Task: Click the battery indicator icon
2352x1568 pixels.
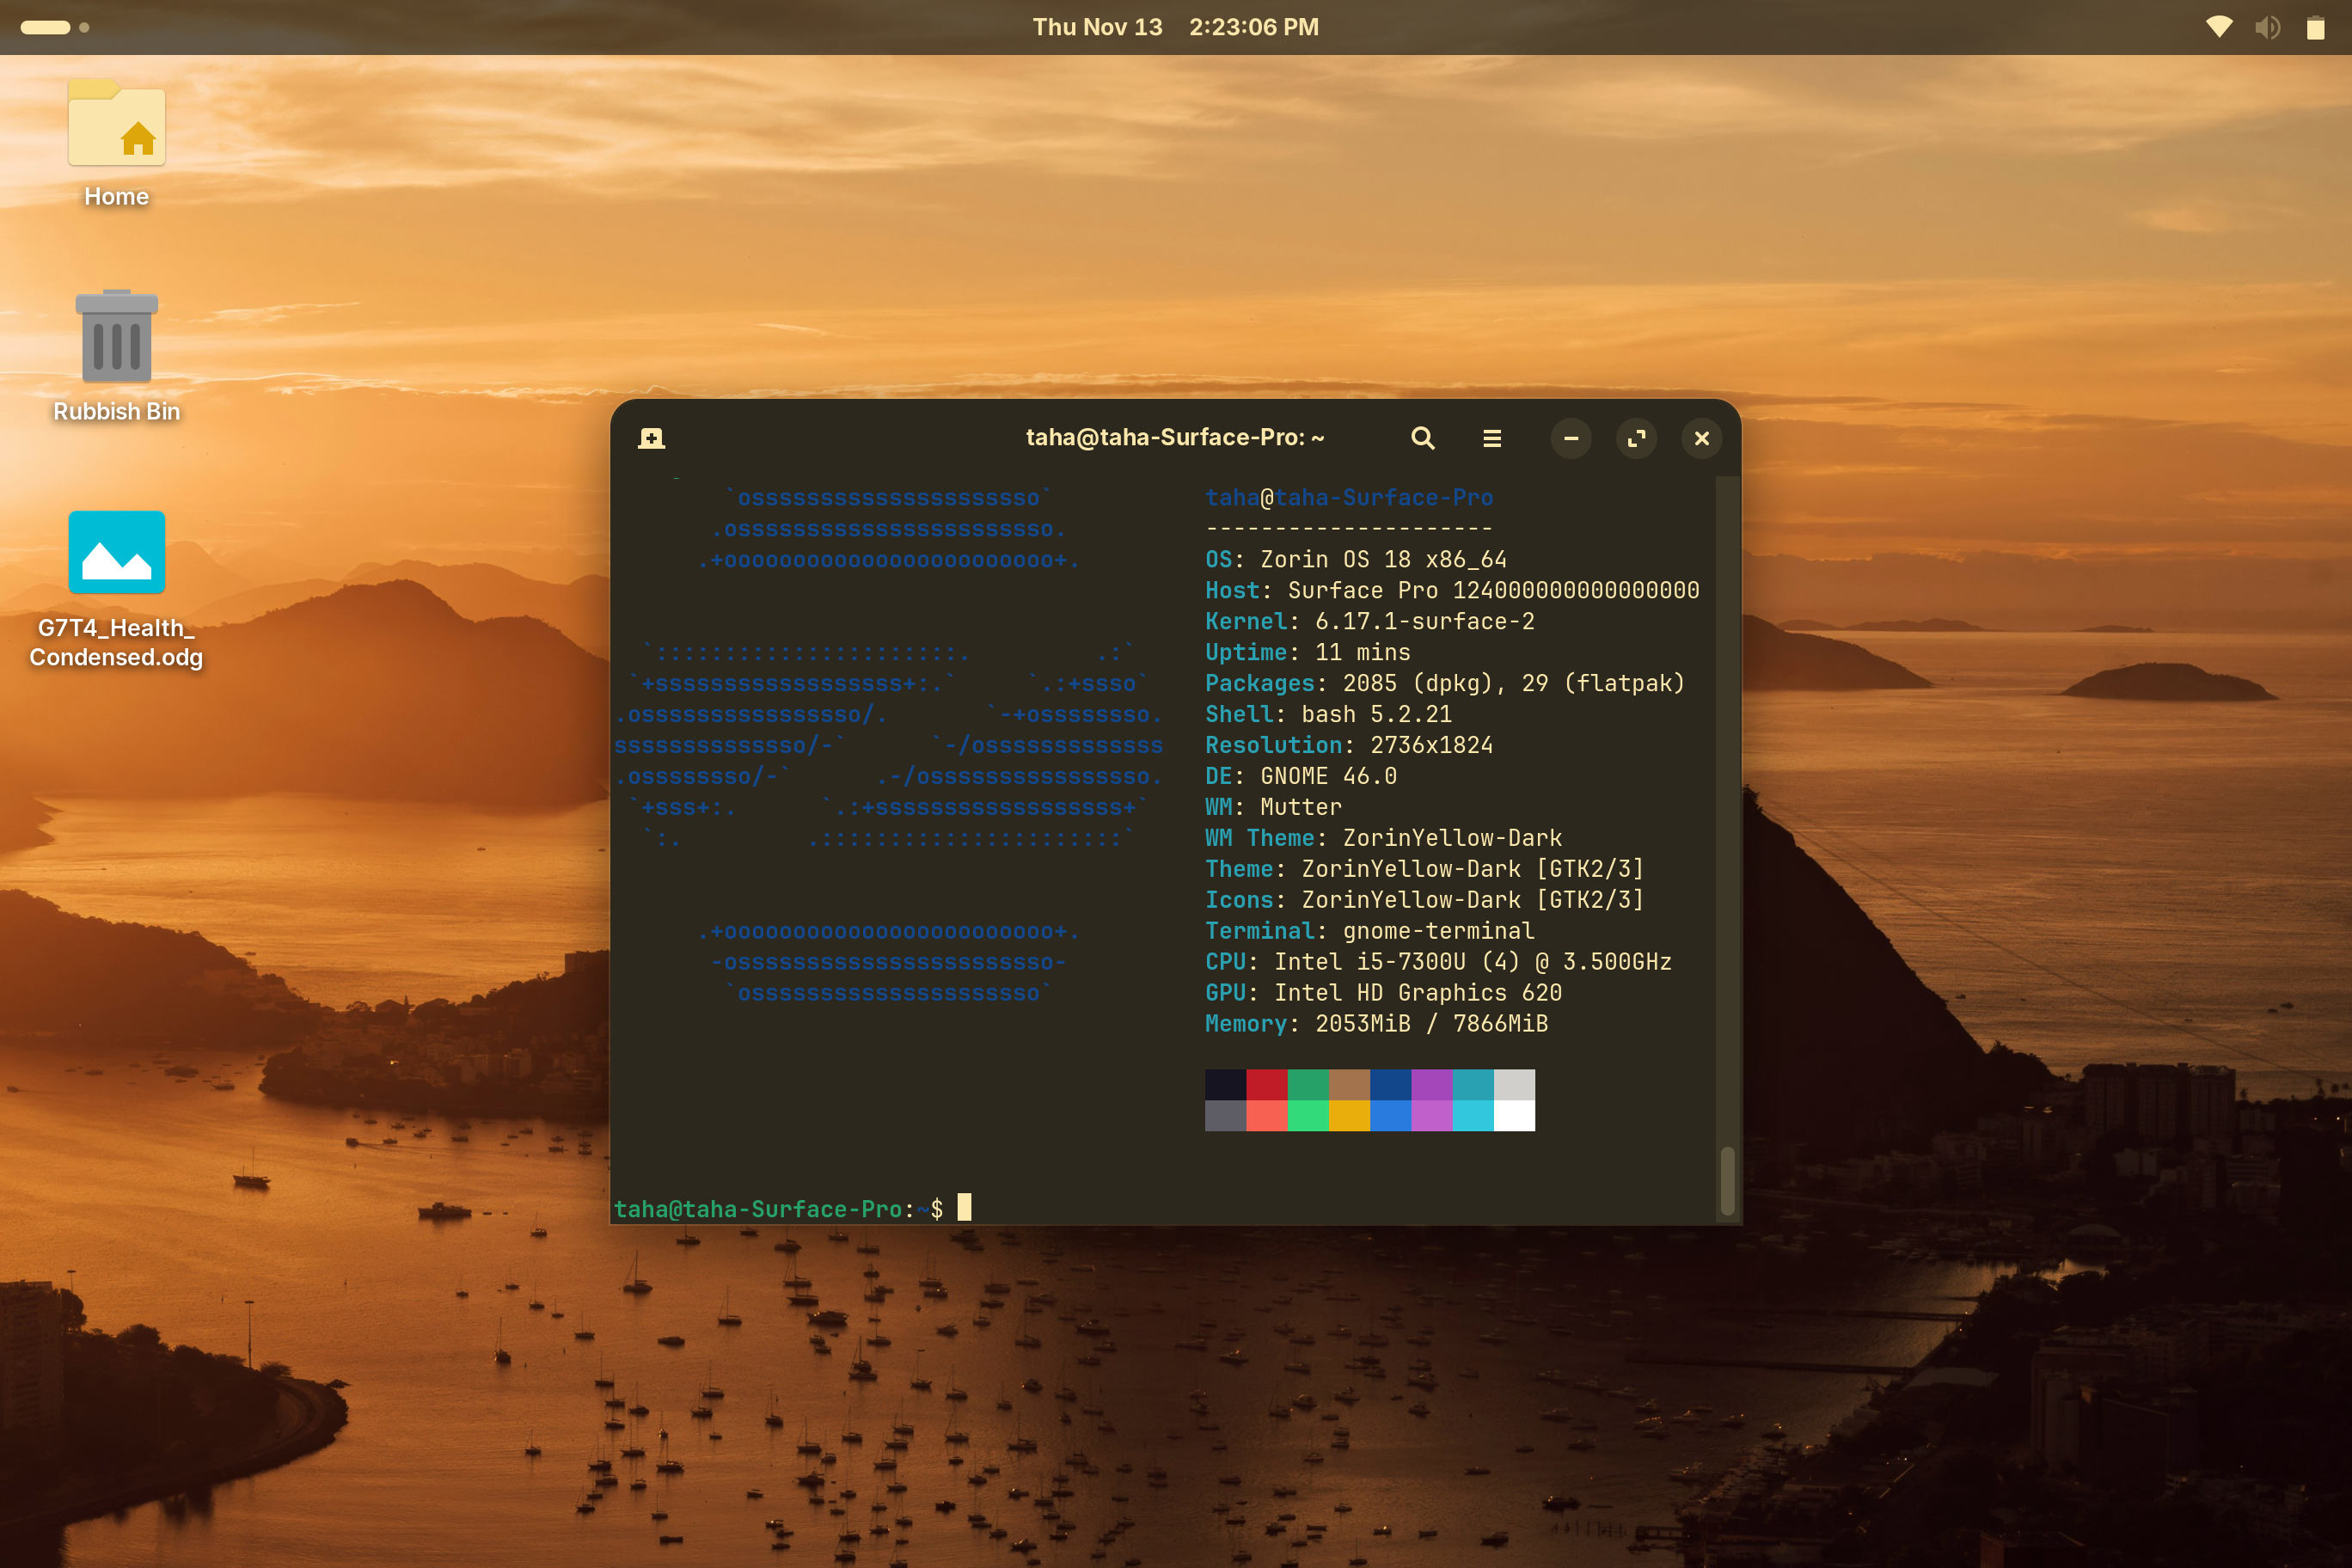Action: (x=2315, y=27)
